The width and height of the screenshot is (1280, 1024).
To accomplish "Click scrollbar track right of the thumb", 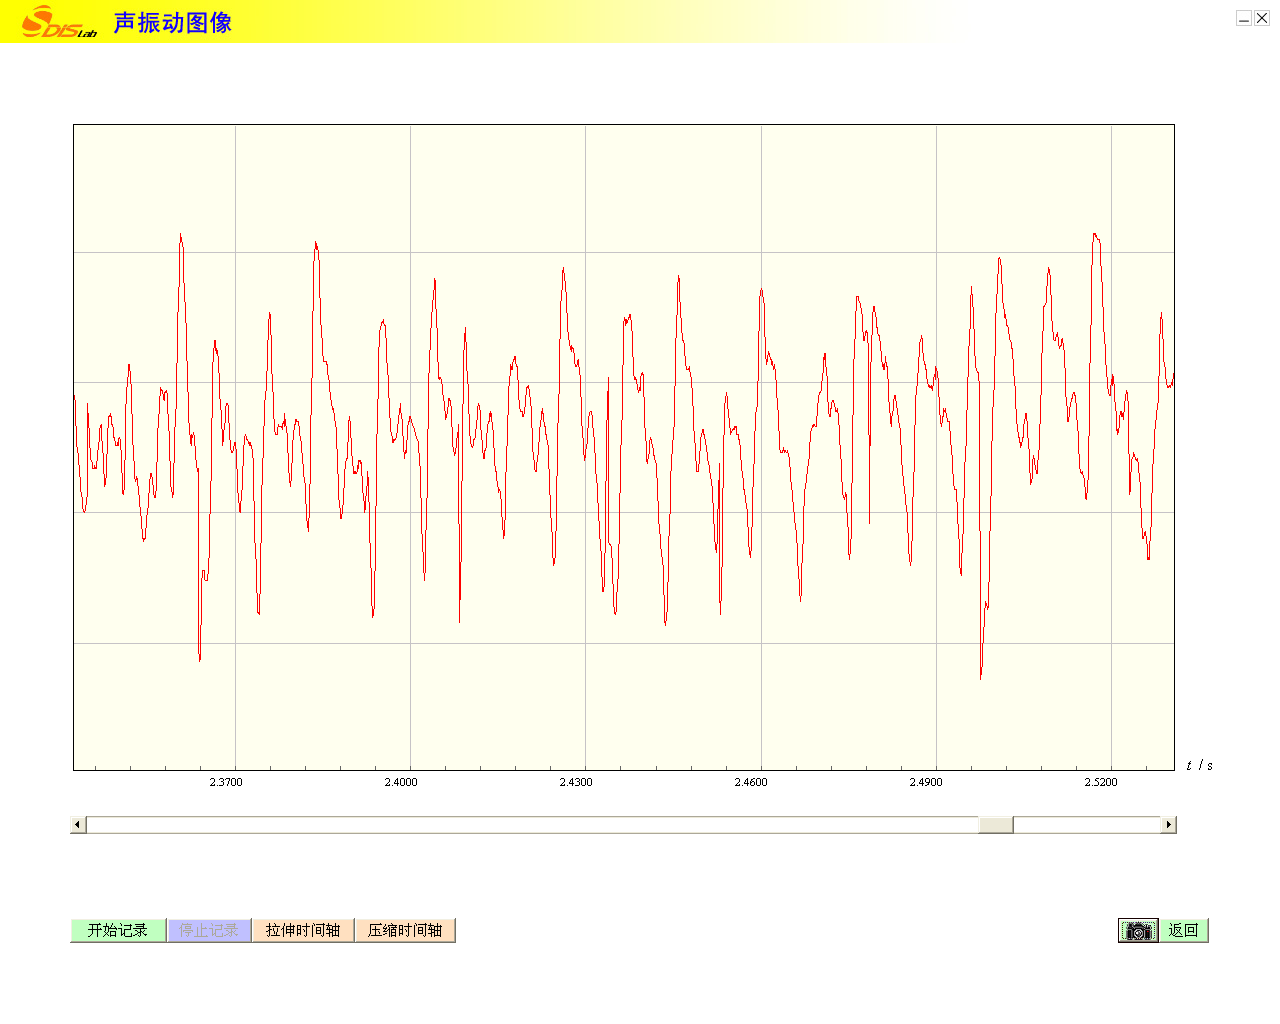I will pos(1086,825).
